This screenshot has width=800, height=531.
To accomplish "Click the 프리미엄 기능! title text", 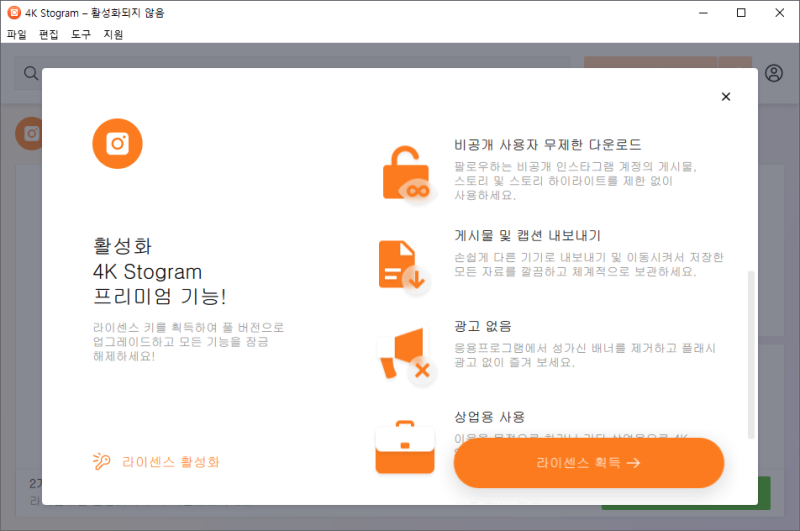I will 159,296.
